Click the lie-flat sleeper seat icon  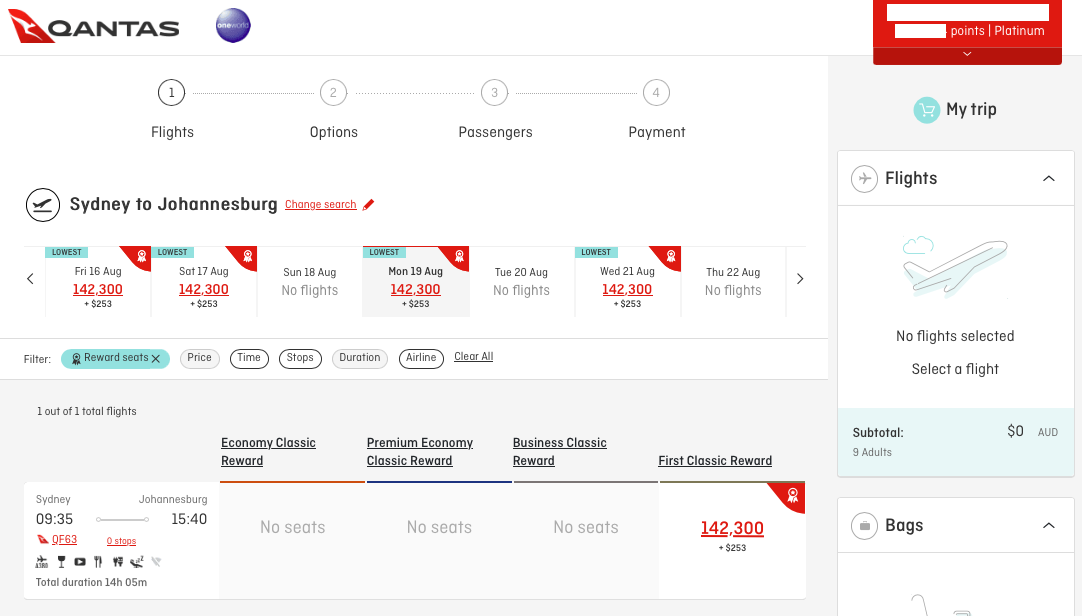[136, 561]
